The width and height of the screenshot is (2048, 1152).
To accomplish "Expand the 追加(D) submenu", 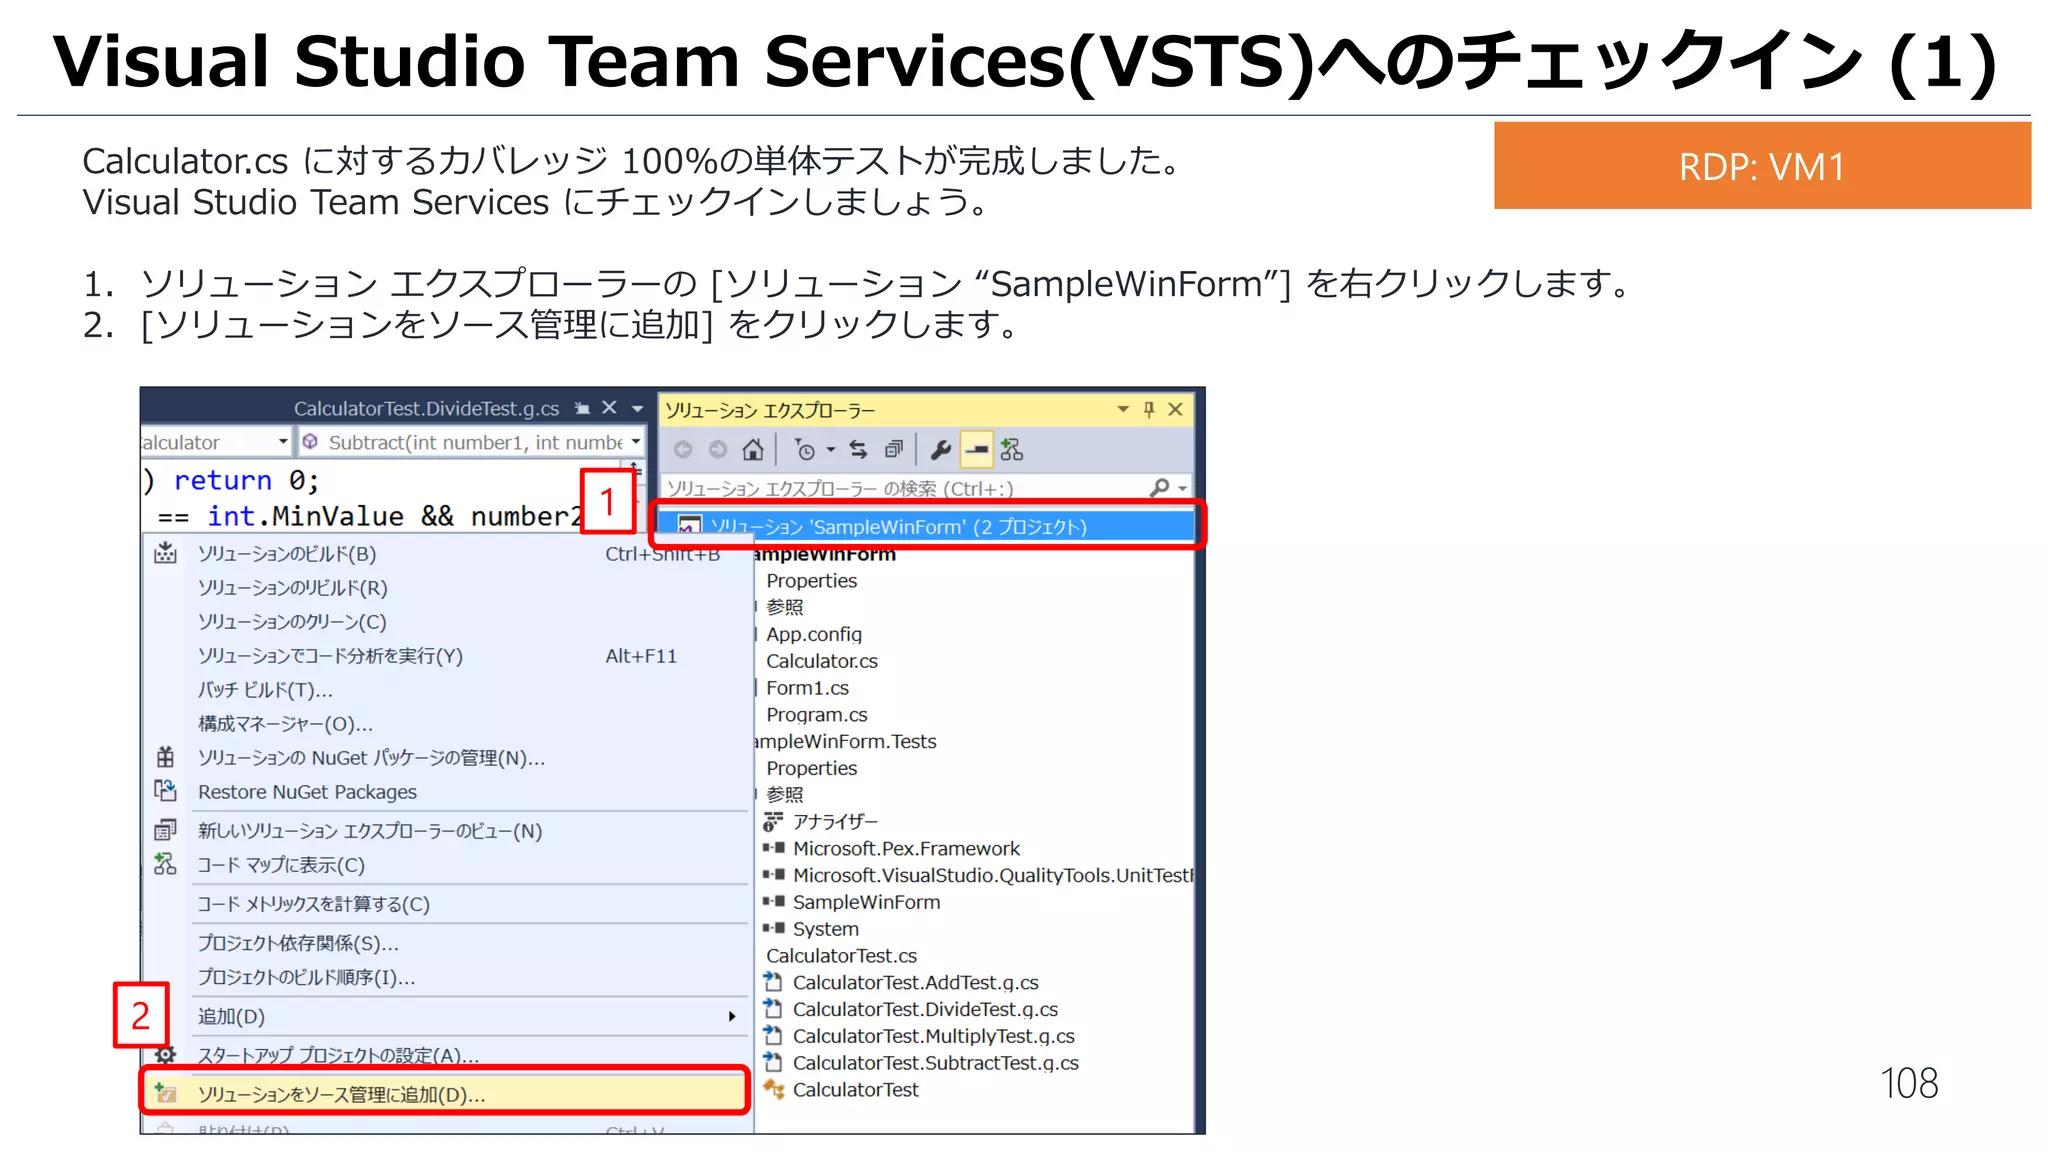I will point(448,1016).
